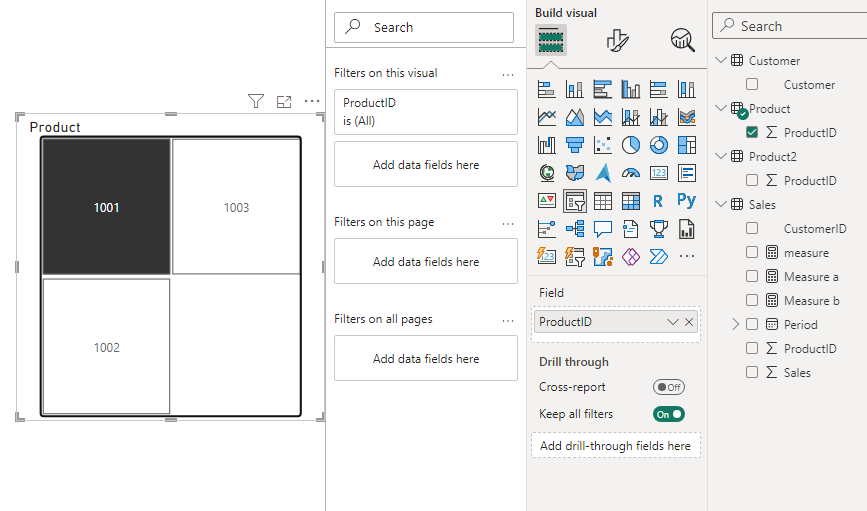Expand the Period hierarchy
The image size is (867, 511).
coord(735,324)
